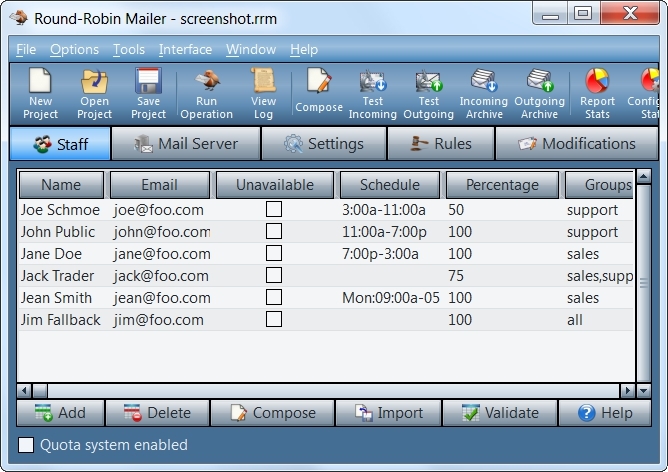Select the jane@foo.com email cell
This screenshot has width=668, height=472.
162,254
